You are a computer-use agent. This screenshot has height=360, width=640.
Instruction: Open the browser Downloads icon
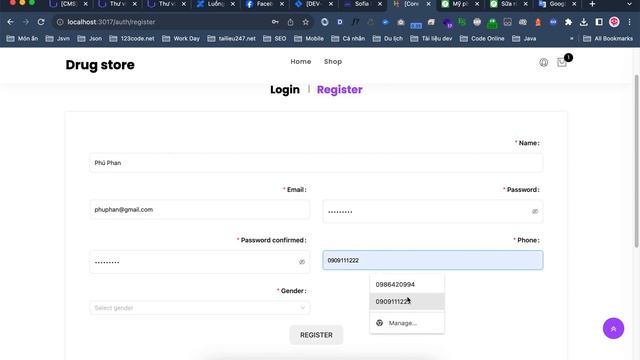[584, 22]
